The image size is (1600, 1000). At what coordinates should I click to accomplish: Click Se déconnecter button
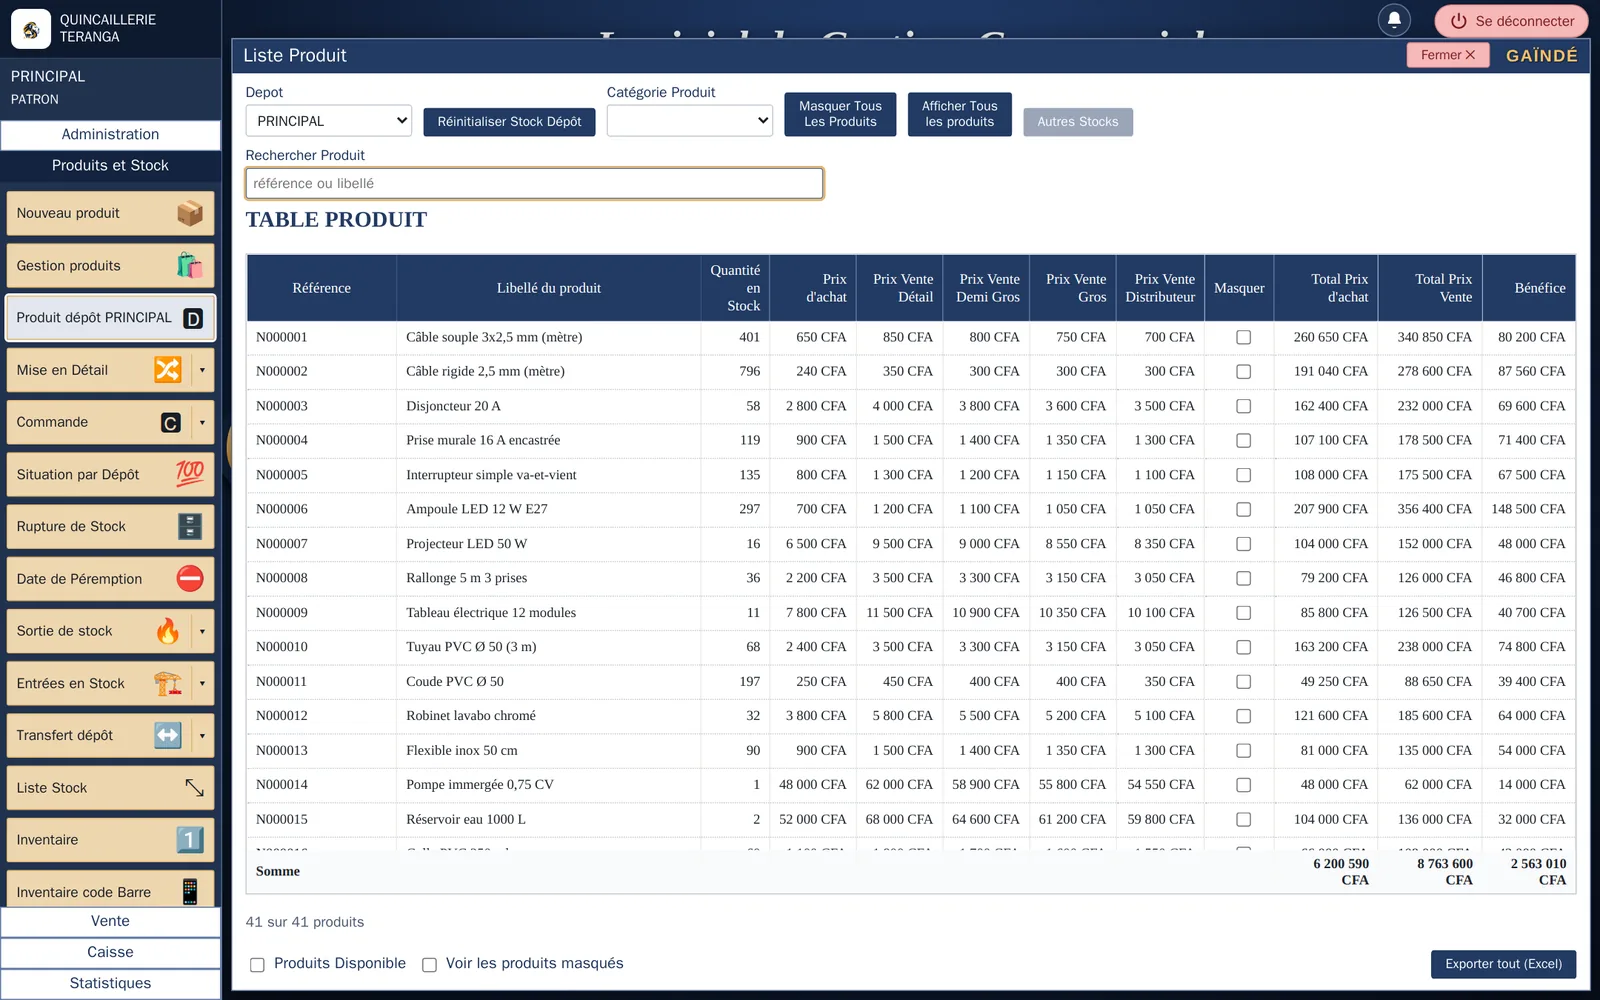point(1511,21)
